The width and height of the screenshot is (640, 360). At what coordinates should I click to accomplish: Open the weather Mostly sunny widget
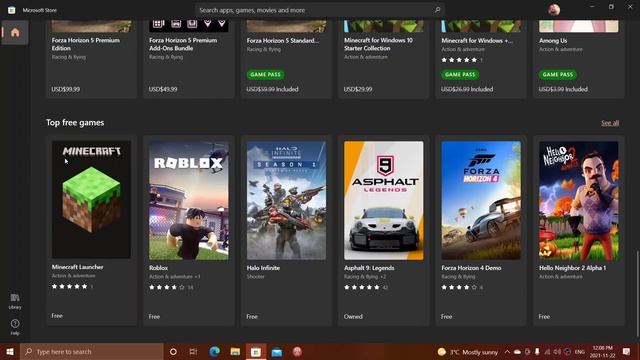tap(468, 352)
